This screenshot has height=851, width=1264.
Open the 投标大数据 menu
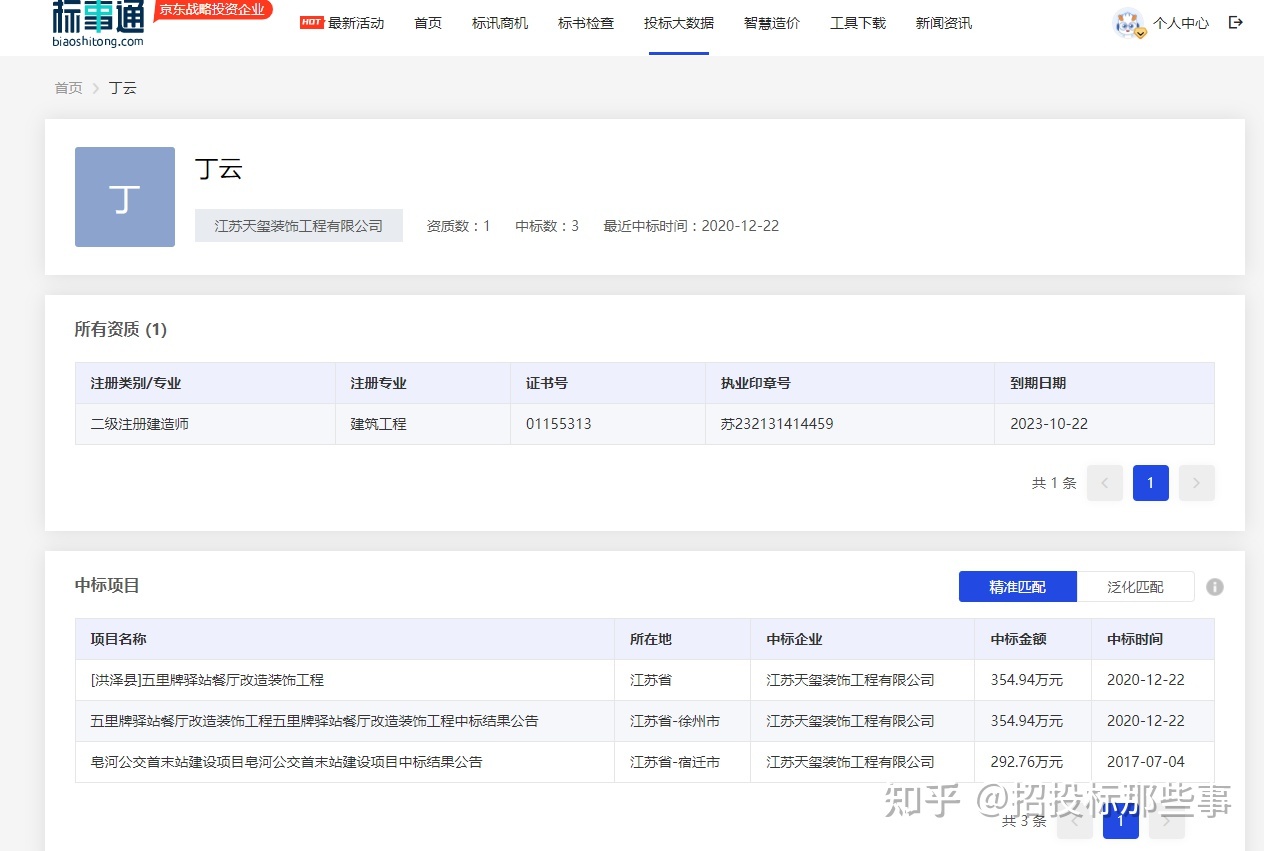pos(679,23)
